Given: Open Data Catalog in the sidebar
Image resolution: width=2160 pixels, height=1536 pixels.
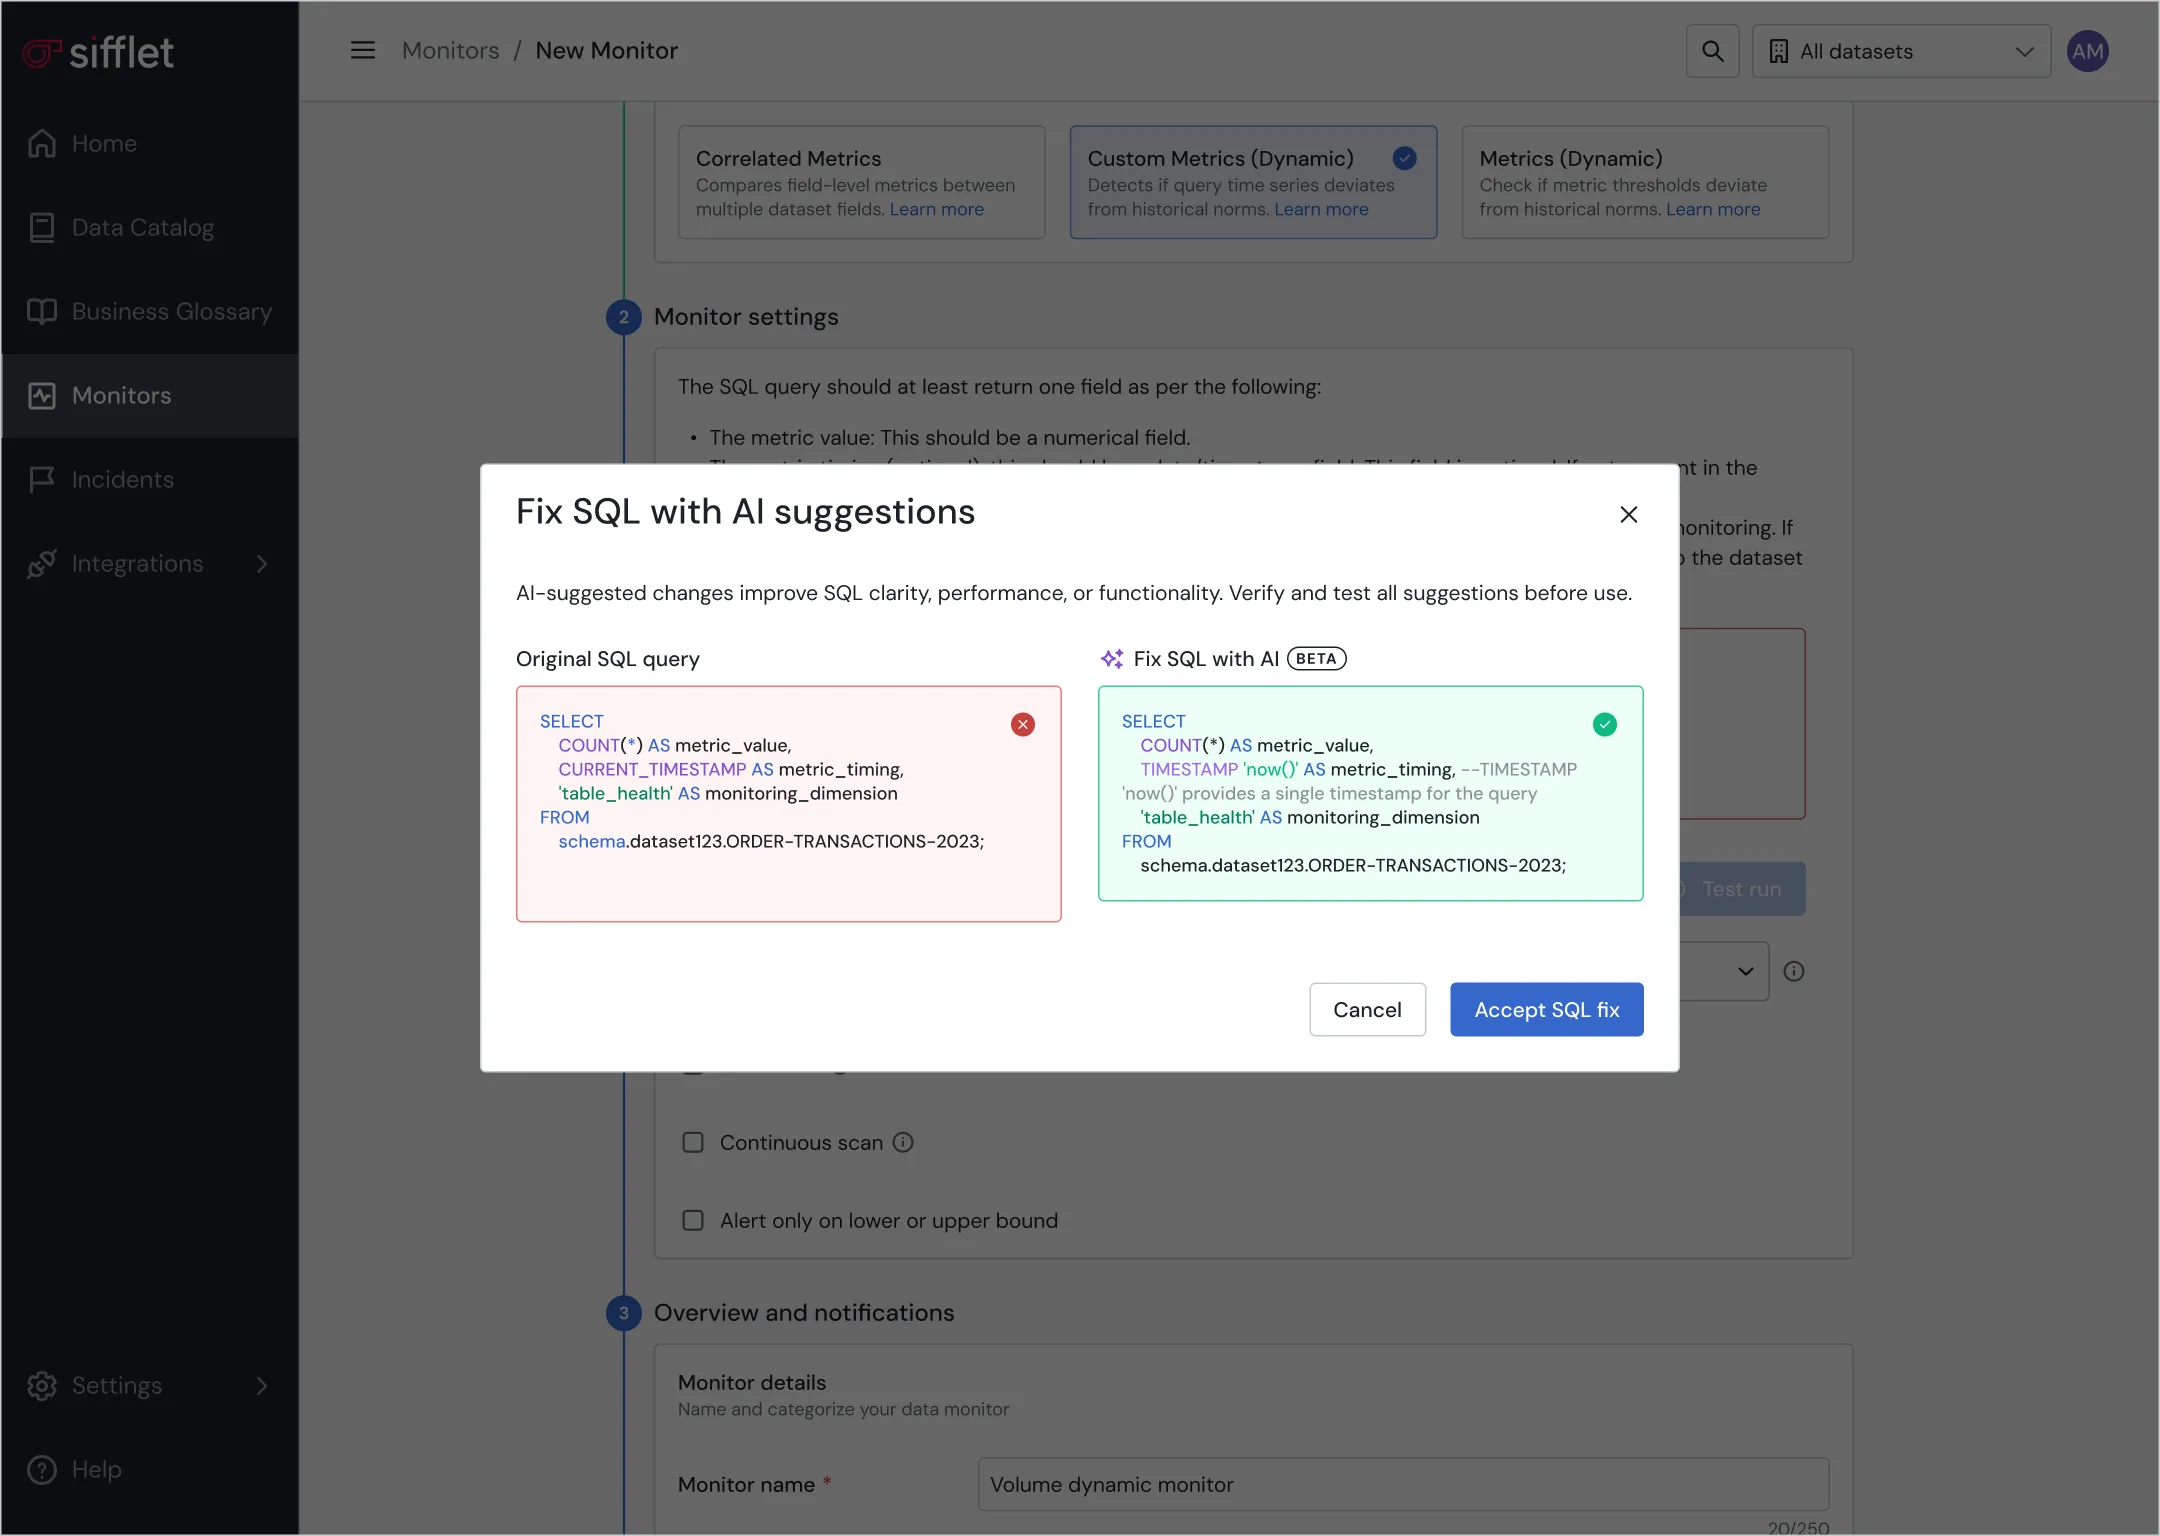Looking at the screenshot, I should tap(150, 227).
